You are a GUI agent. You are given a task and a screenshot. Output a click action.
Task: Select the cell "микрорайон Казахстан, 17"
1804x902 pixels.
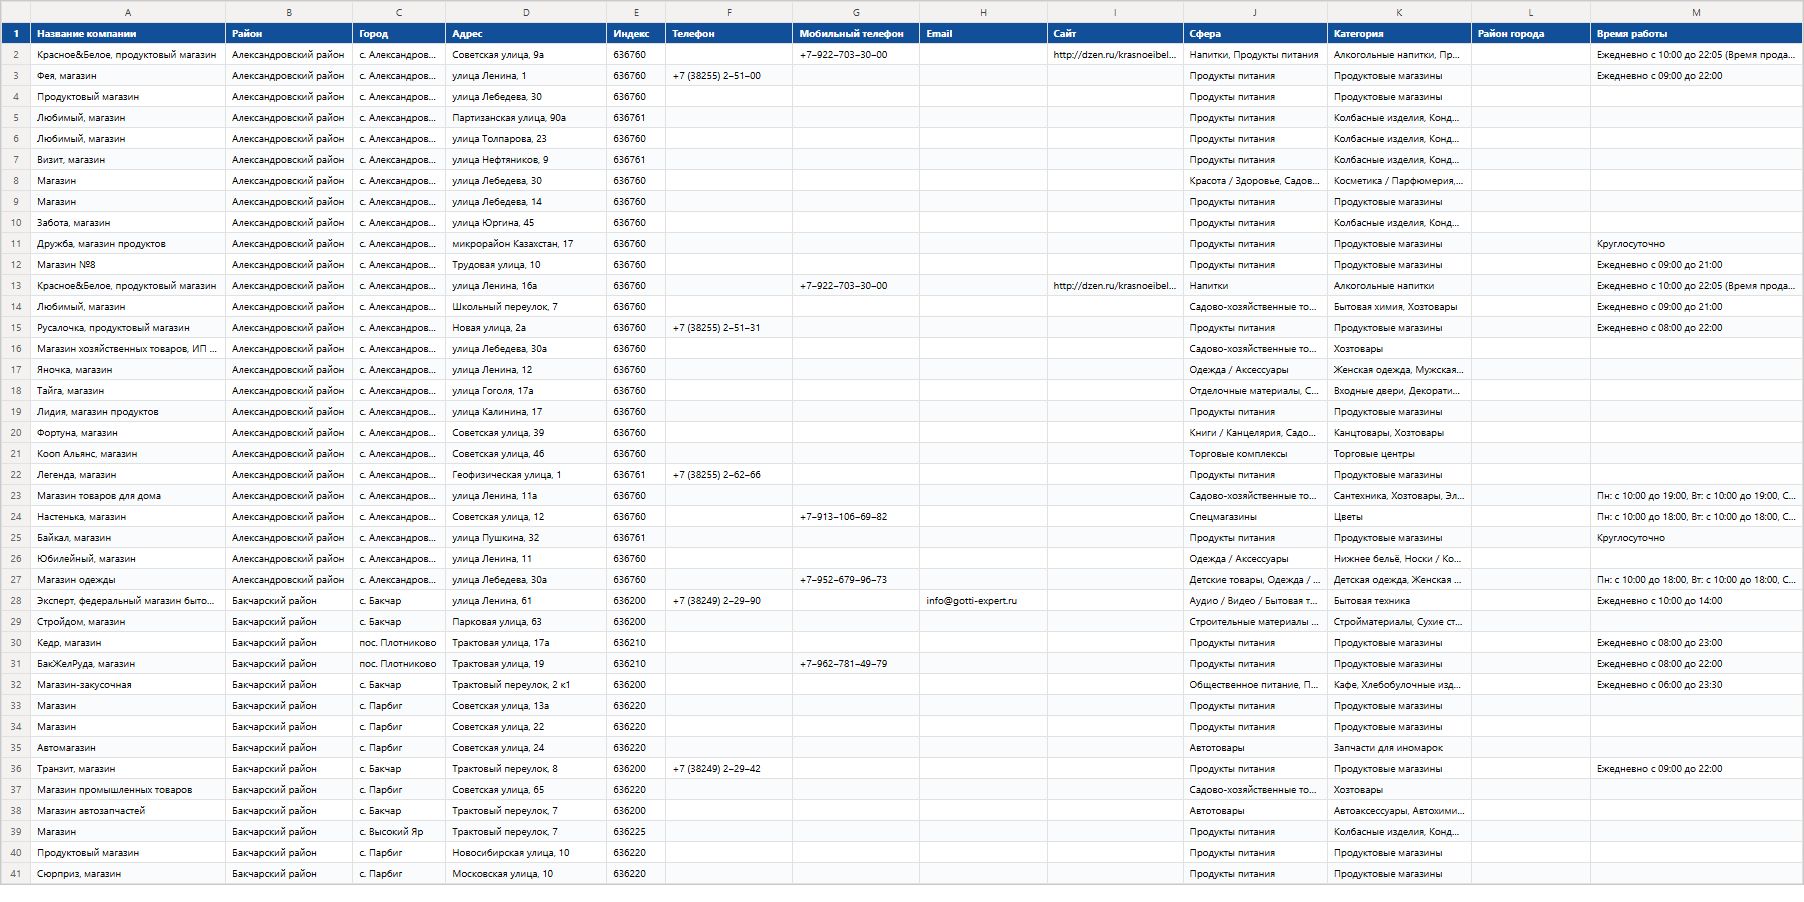pyautogui.click(x=526, y=244)
